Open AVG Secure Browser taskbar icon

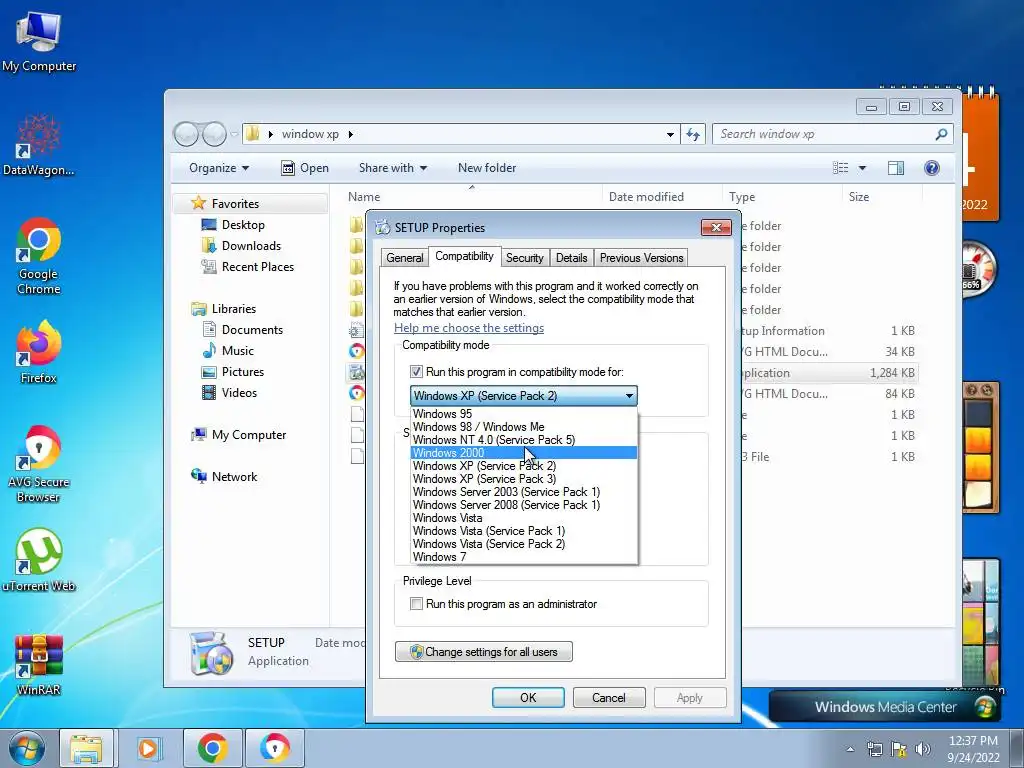(274, 748)
